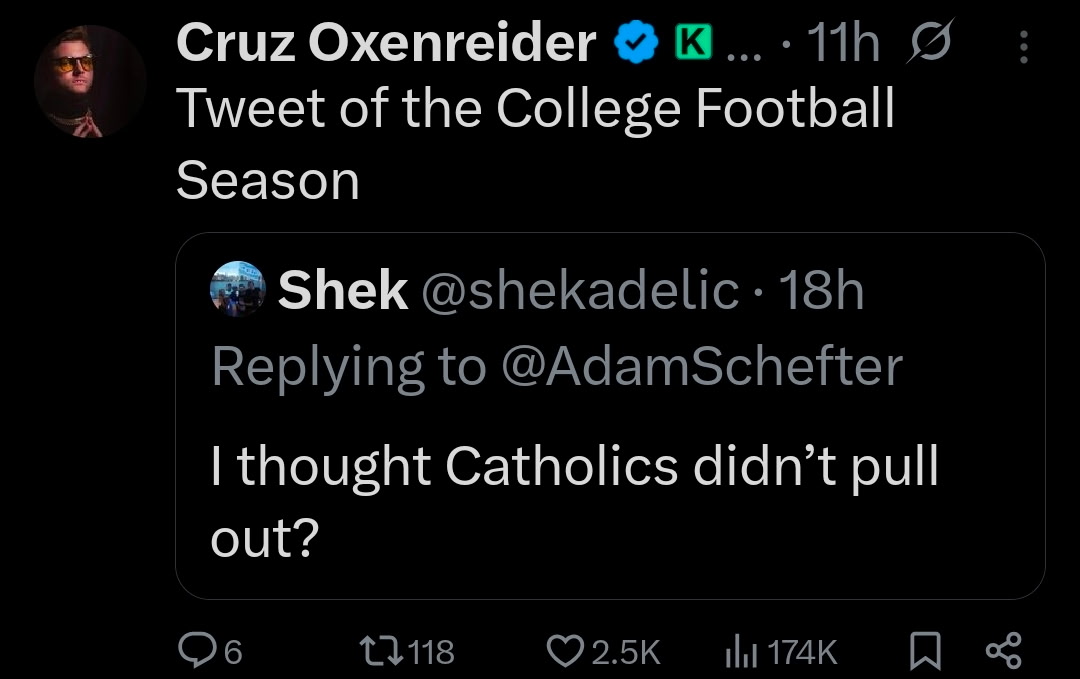
Task: Open the three-dot more options menu
Action: click(1022, 45)
